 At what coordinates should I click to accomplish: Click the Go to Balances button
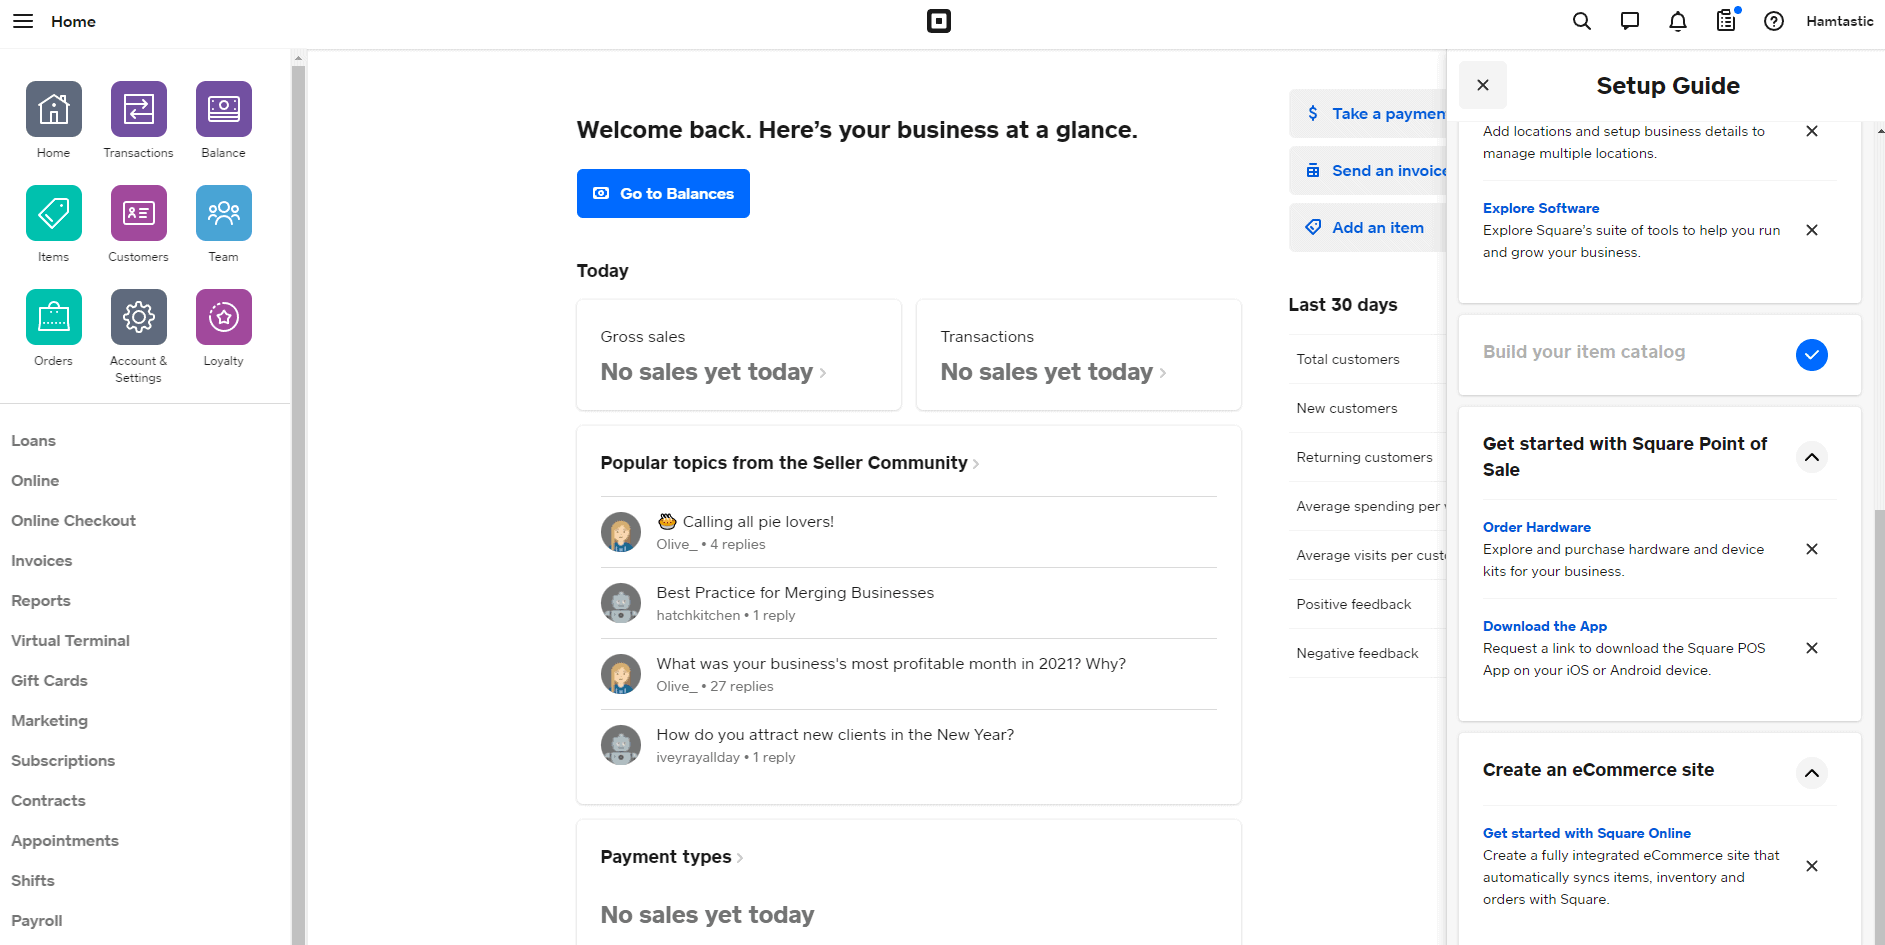coord(663,193)
